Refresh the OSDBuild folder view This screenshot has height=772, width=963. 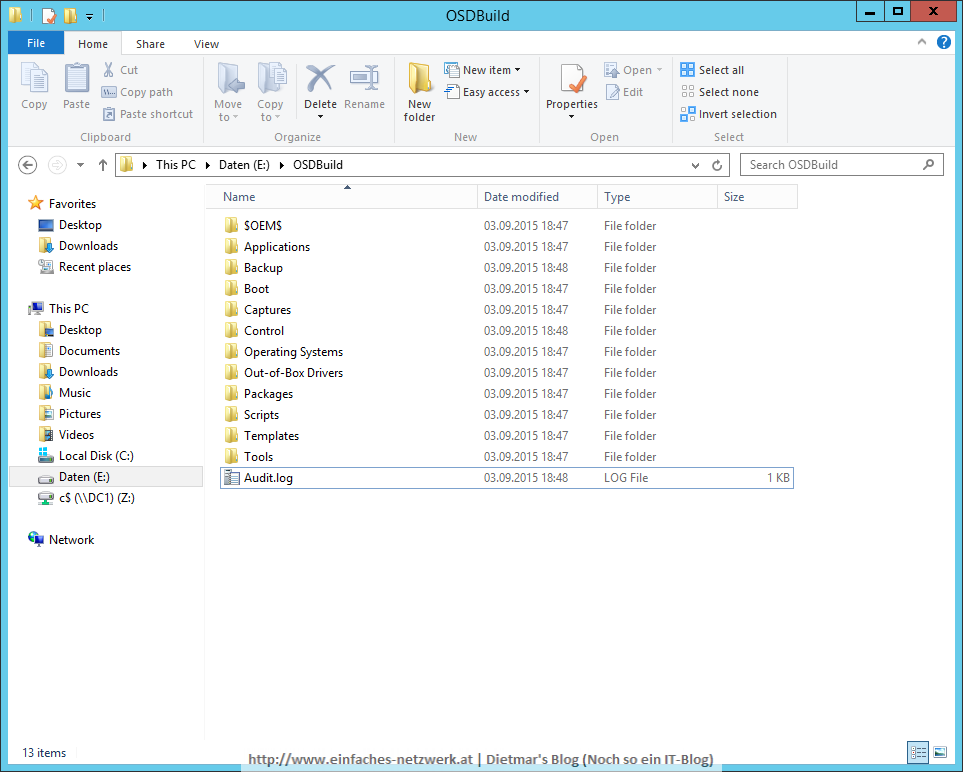point(717,165)
